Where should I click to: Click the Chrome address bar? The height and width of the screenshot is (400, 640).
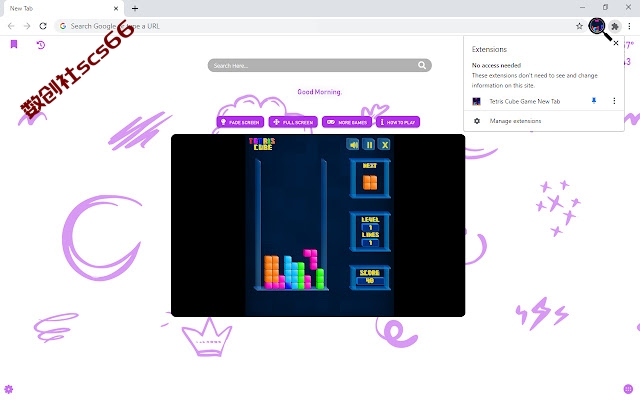(320, 26)
